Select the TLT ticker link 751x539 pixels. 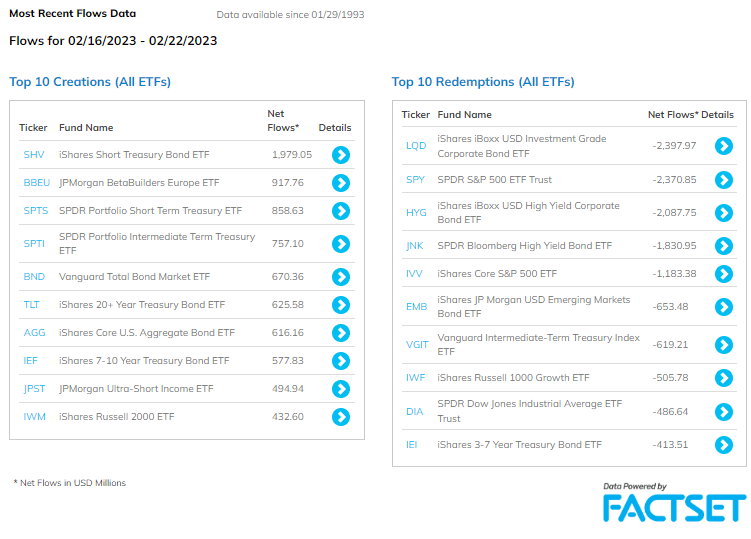coord(32,305)
